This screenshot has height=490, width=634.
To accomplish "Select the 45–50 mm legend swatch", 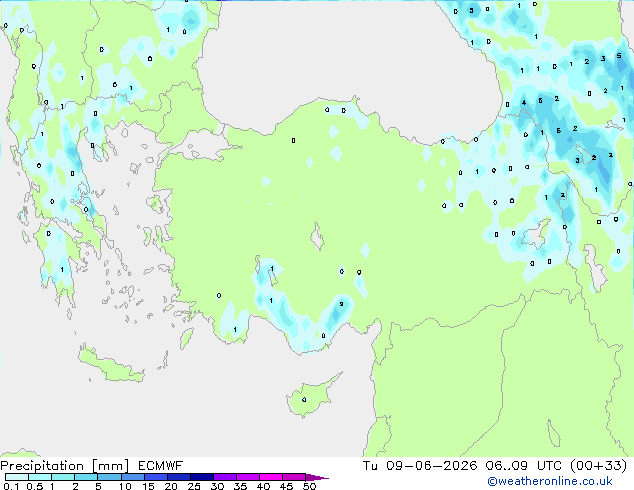I will (x=293, y=477).
